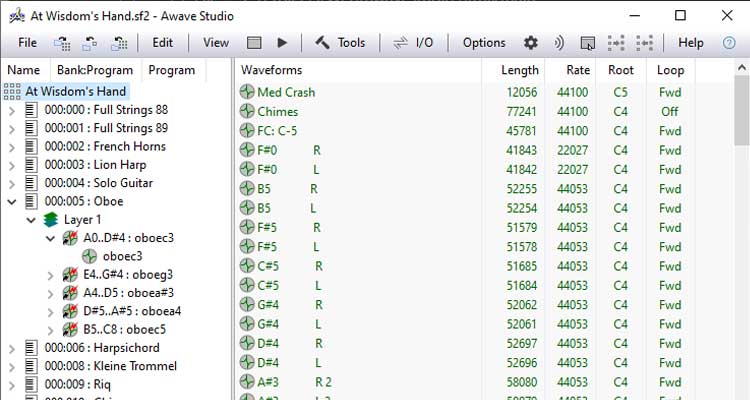Click the second file toolbar icon with arrow
750x400 pixels.
pos(90,43)
